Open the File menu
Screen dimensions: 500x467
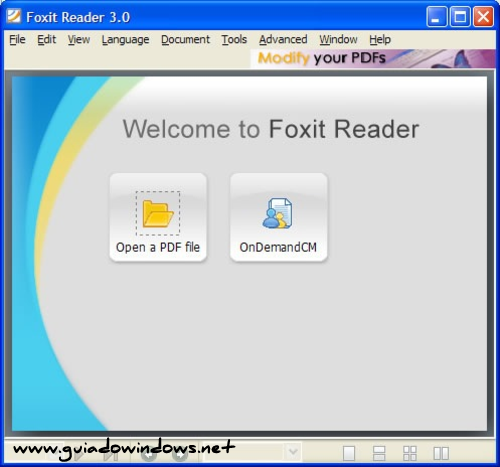[x=17, y=39]
